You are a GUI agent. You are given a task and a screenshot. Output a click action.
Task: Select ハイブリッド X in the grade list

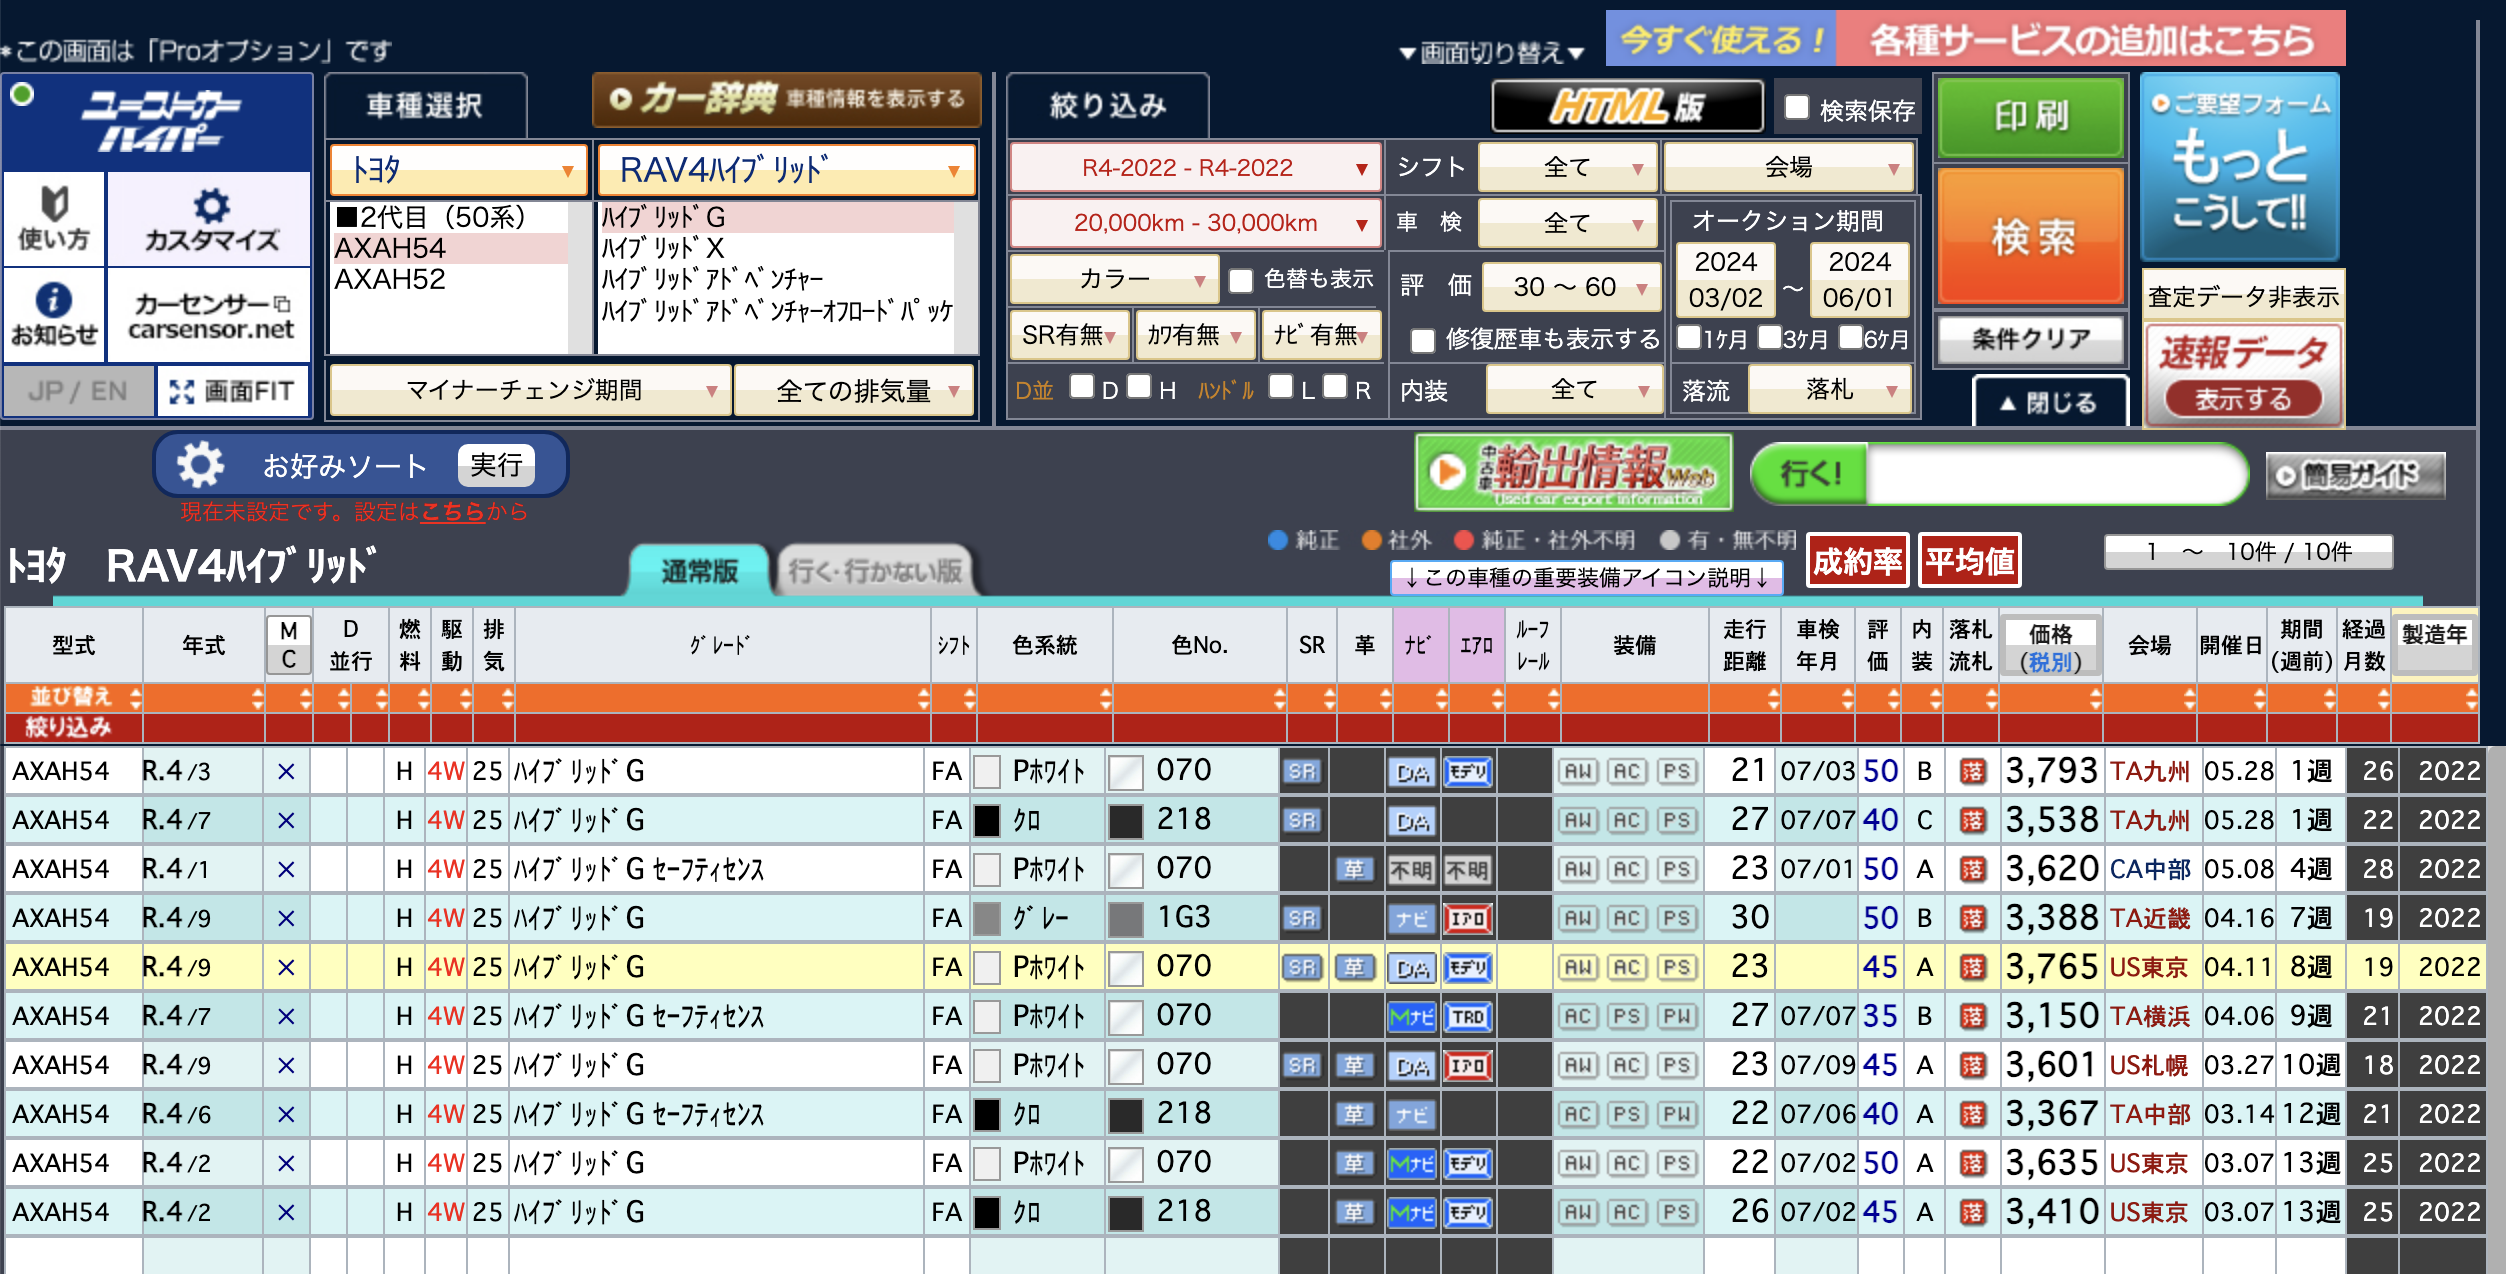pyautogui.click(x=776, y=248)
